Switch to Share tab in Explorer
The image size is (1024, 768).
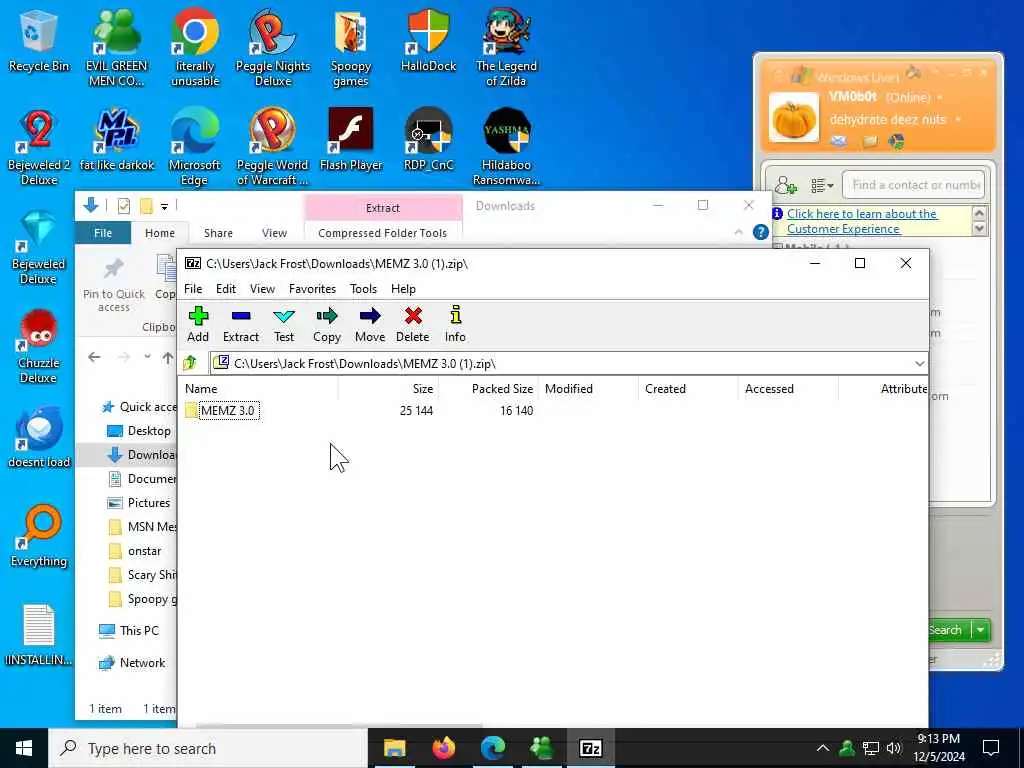tap(218, 233)
